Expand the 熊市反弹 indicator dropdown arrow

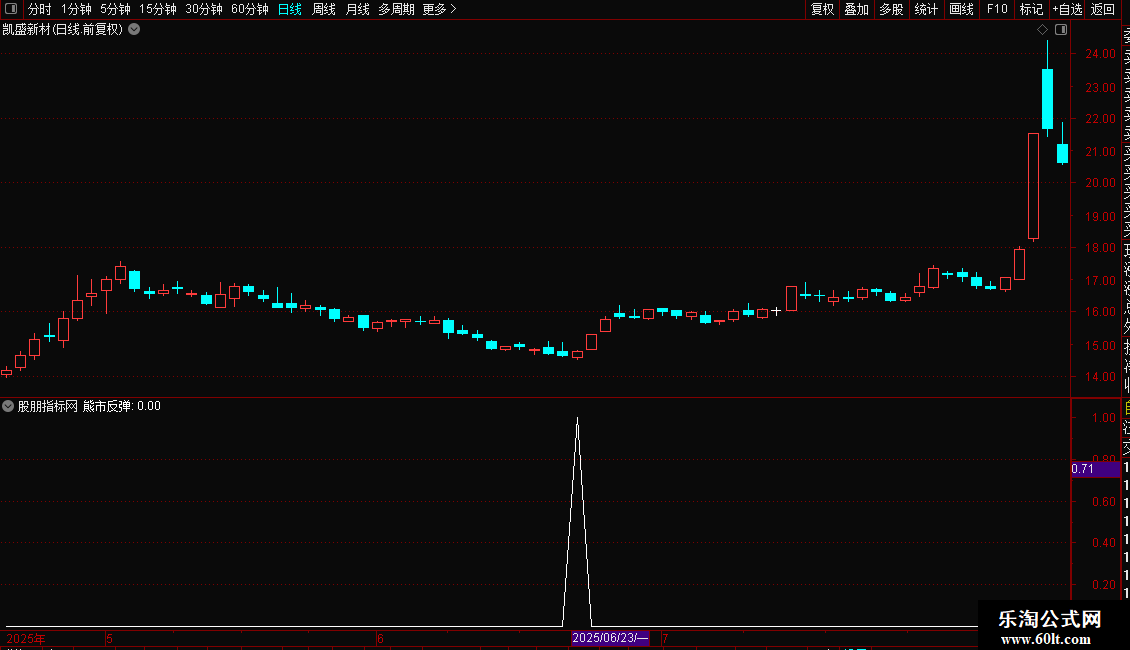coord(8,406)
